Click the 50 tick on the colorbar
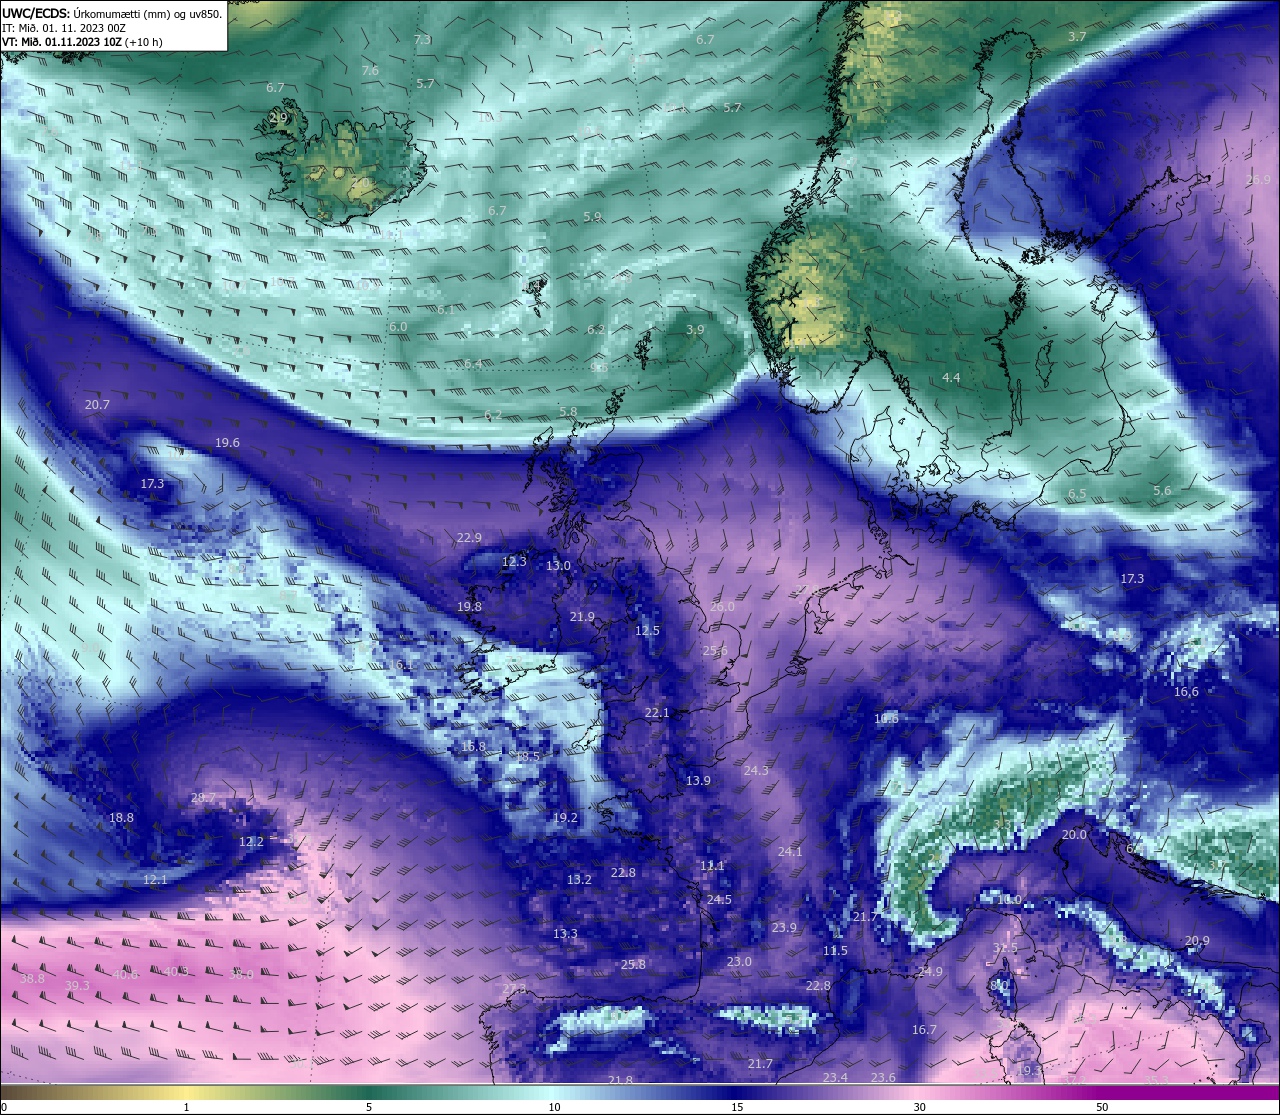The width and height of the screenshot is (1280, 1115). [x=1102, y=1107]
